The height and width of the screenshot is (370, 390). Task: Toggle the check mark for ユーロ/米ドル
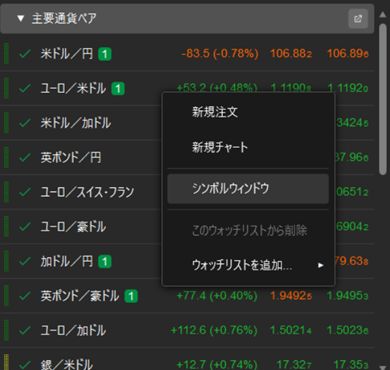click(25, 88)
